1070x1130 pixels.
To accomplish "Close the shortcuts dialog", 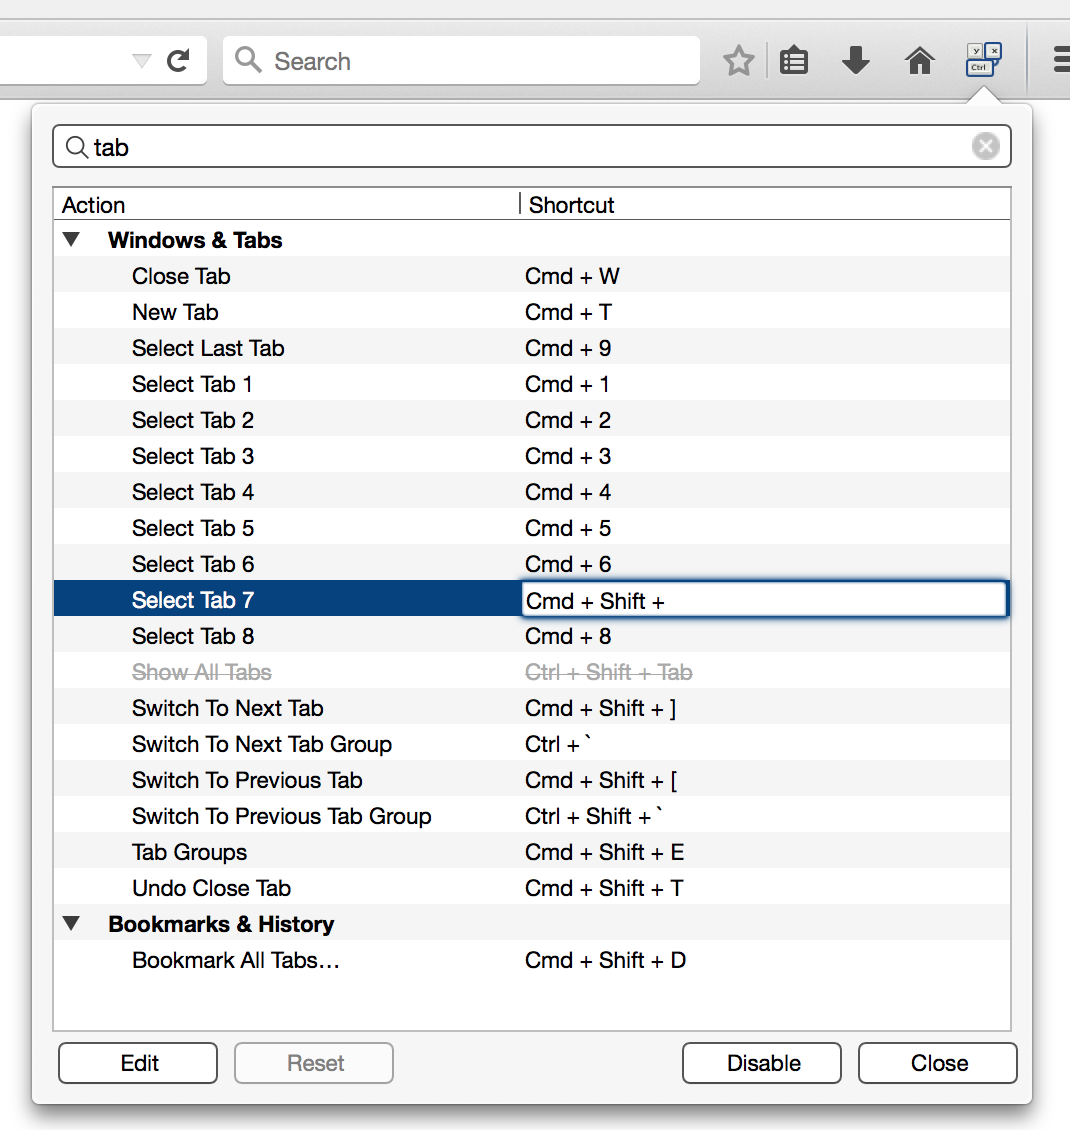I will (x=937, y=1062).
